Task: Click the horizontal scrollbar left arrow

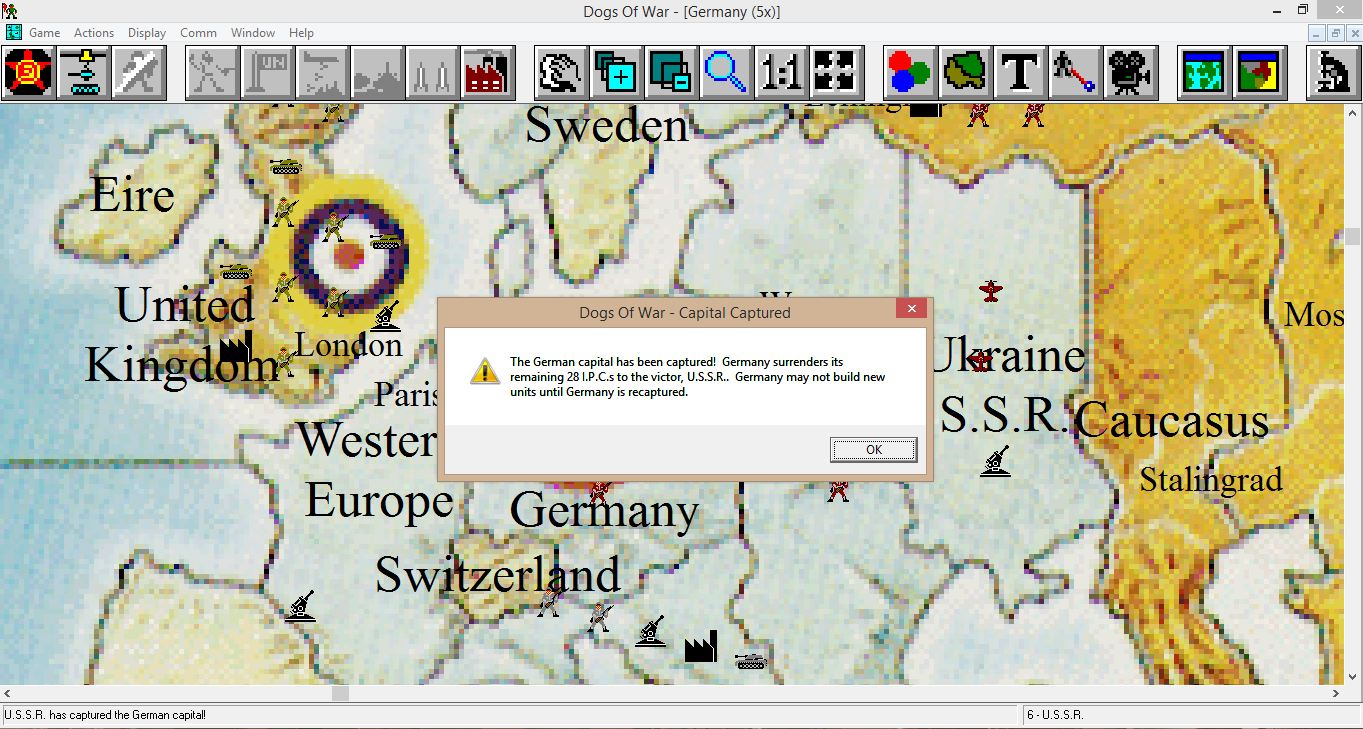Action: (8, 693)
